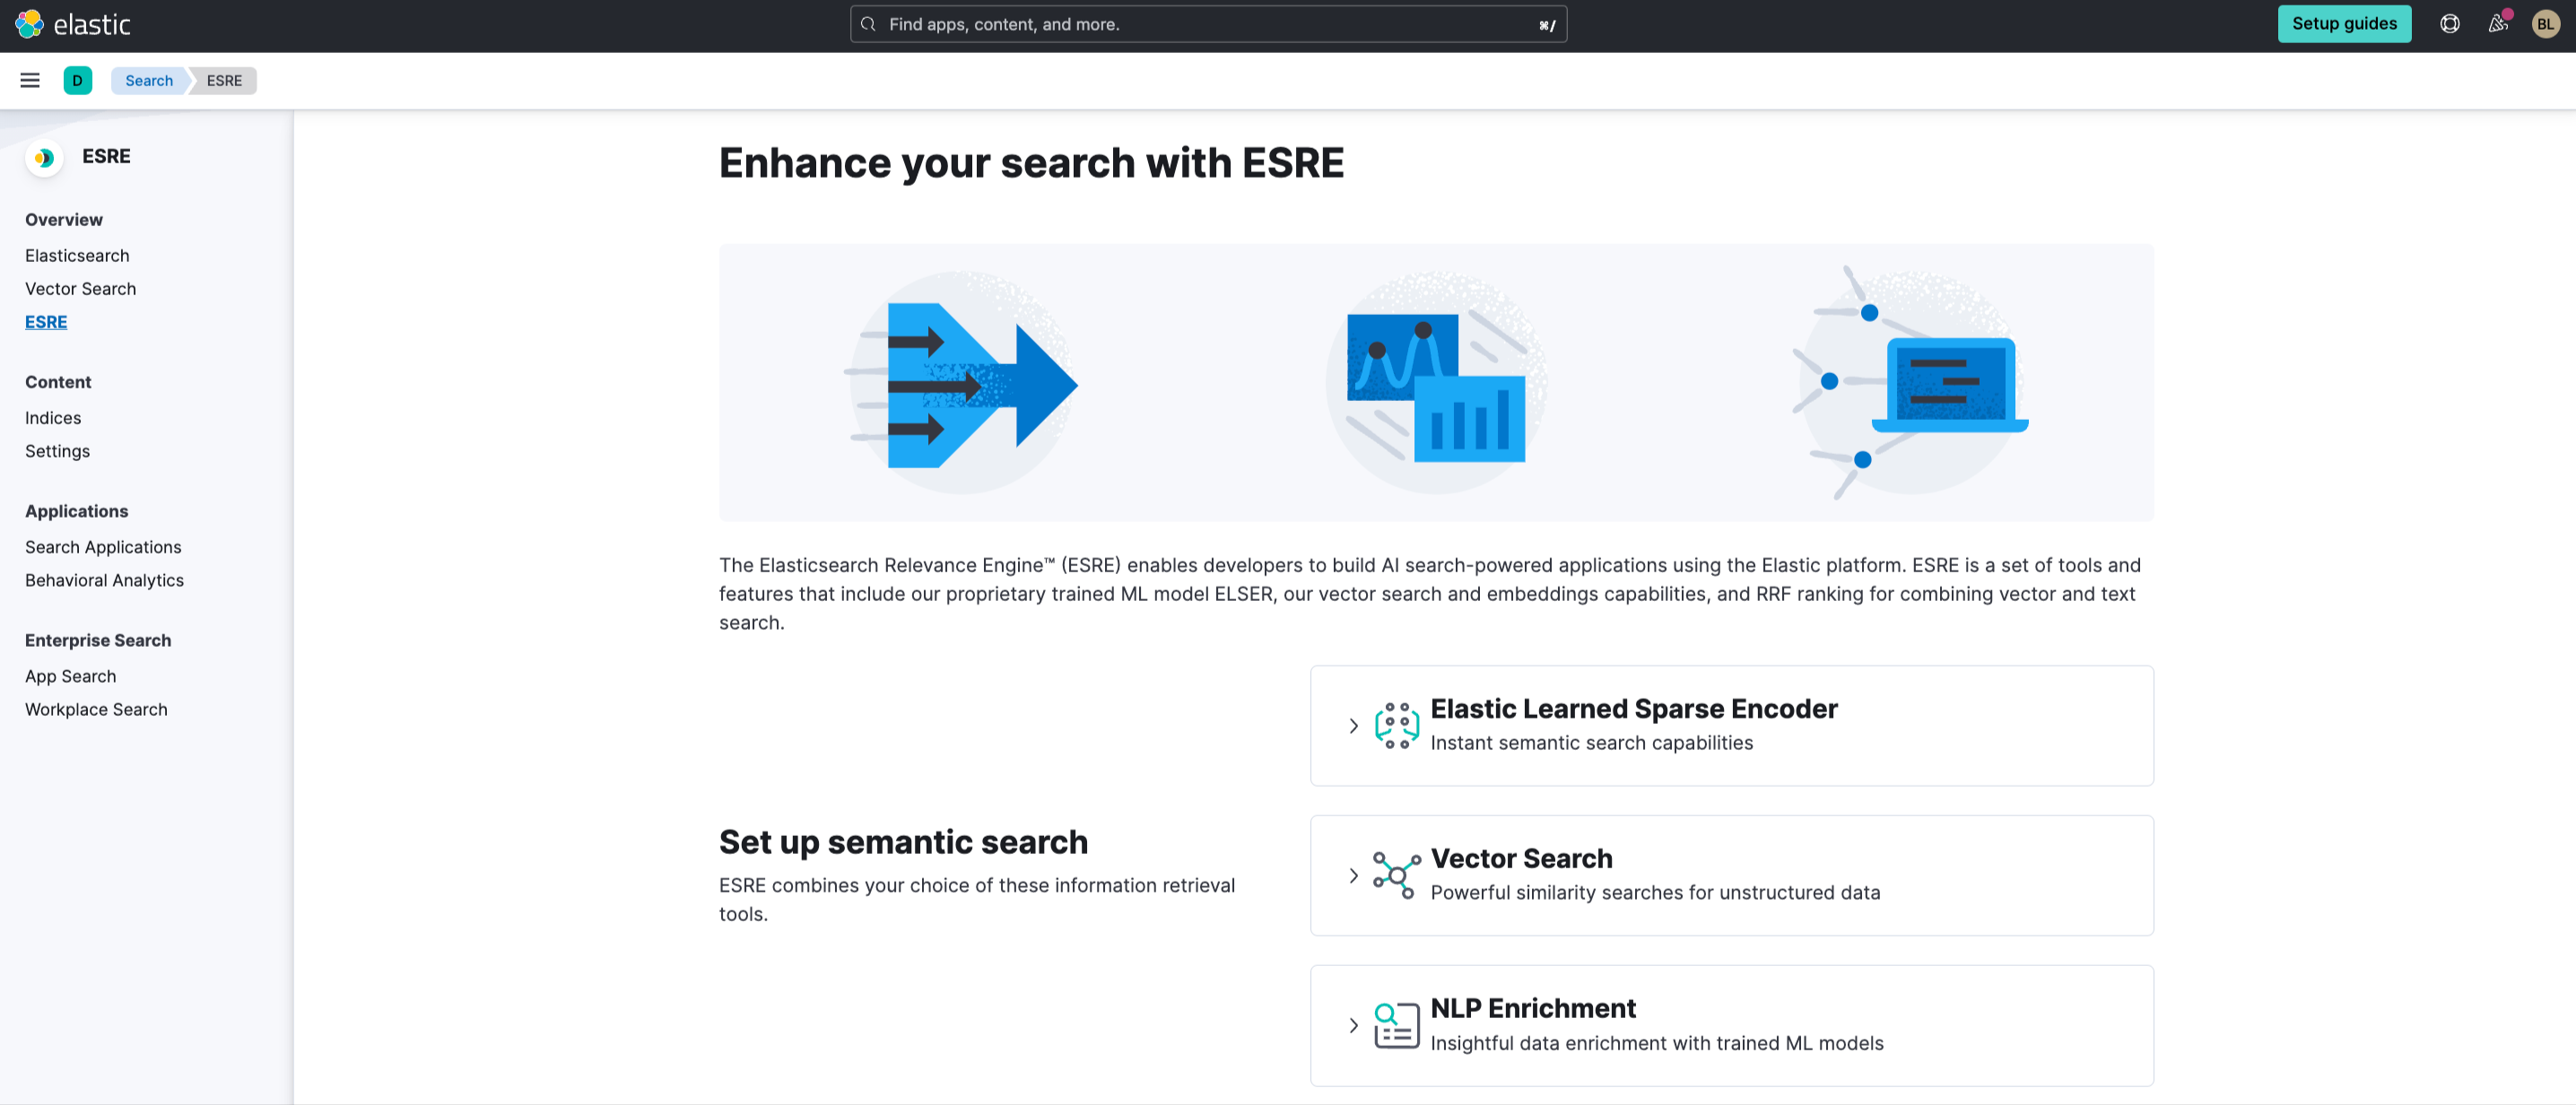2576x1105 pixels.
Task: Expand the NLP Enrichment accordion chevron
Action: tap(1353, 1025)
